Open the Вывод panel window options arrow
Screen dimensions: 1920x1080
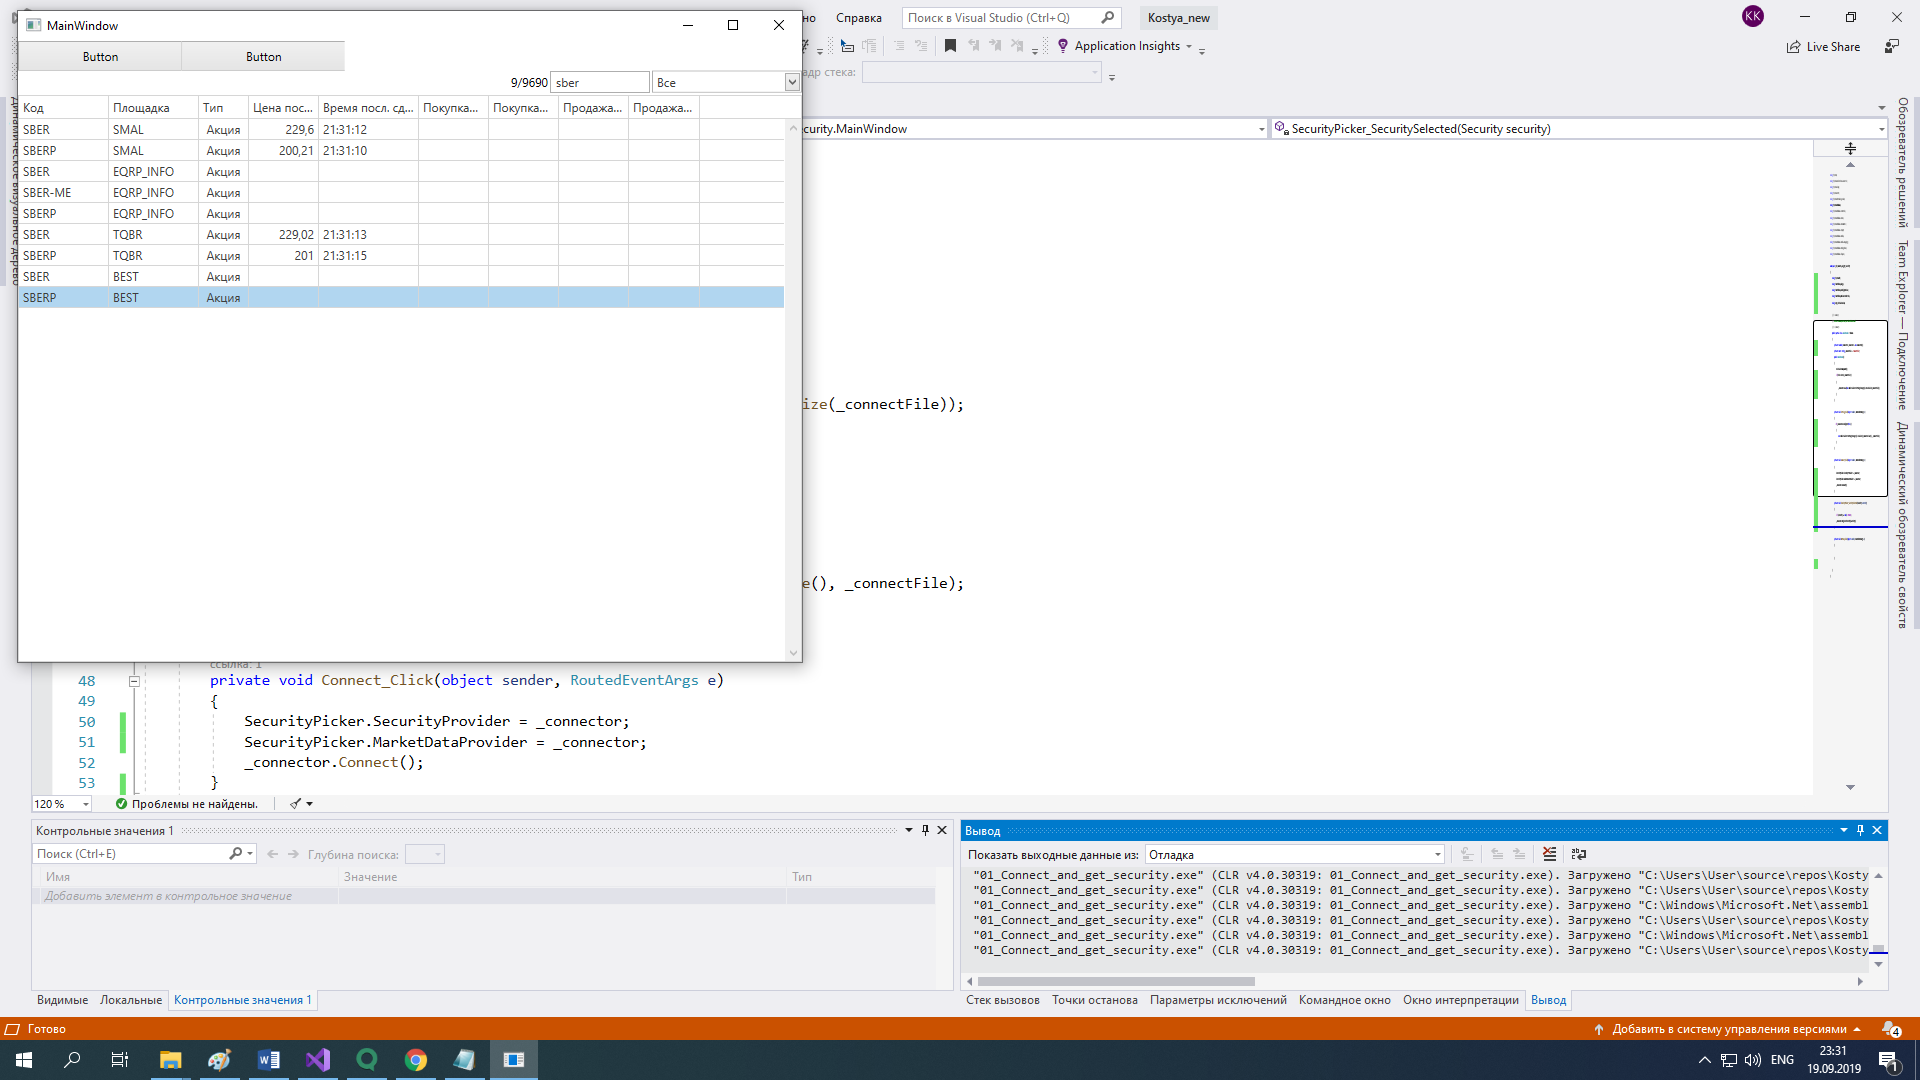[1843, 830]
